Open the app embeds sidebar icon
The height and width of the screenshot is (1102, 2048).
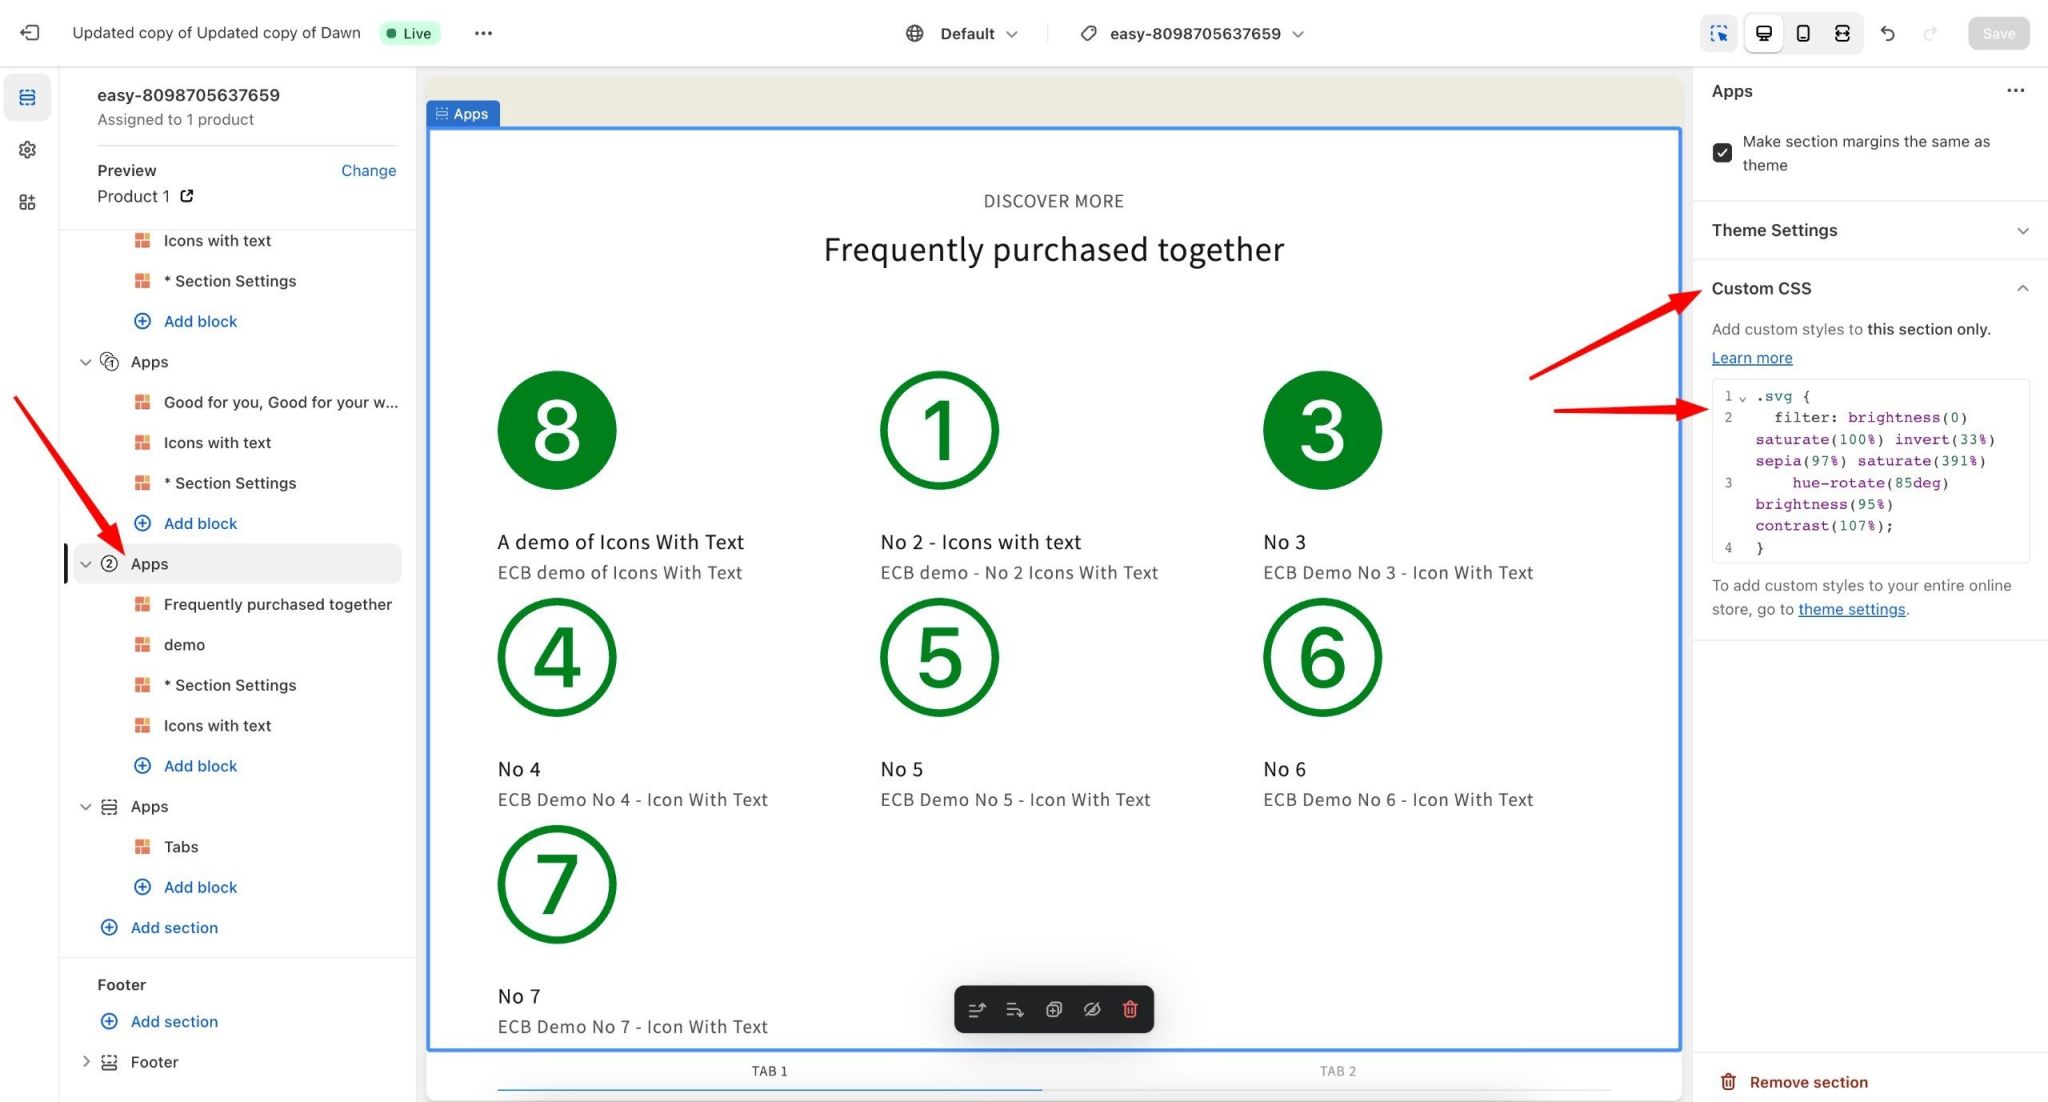[27, 203]
